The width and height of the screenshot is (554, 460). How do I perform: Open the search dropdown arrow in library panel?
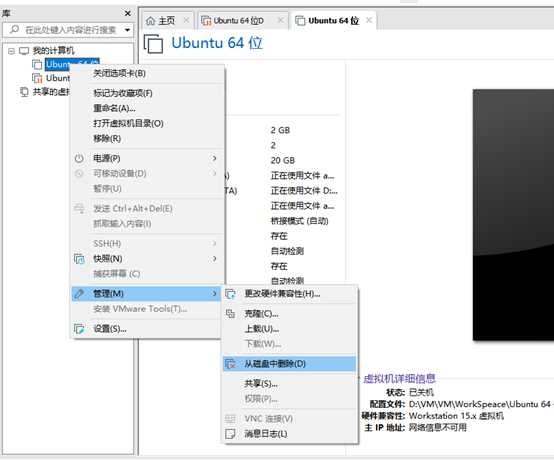click(127, 30)
